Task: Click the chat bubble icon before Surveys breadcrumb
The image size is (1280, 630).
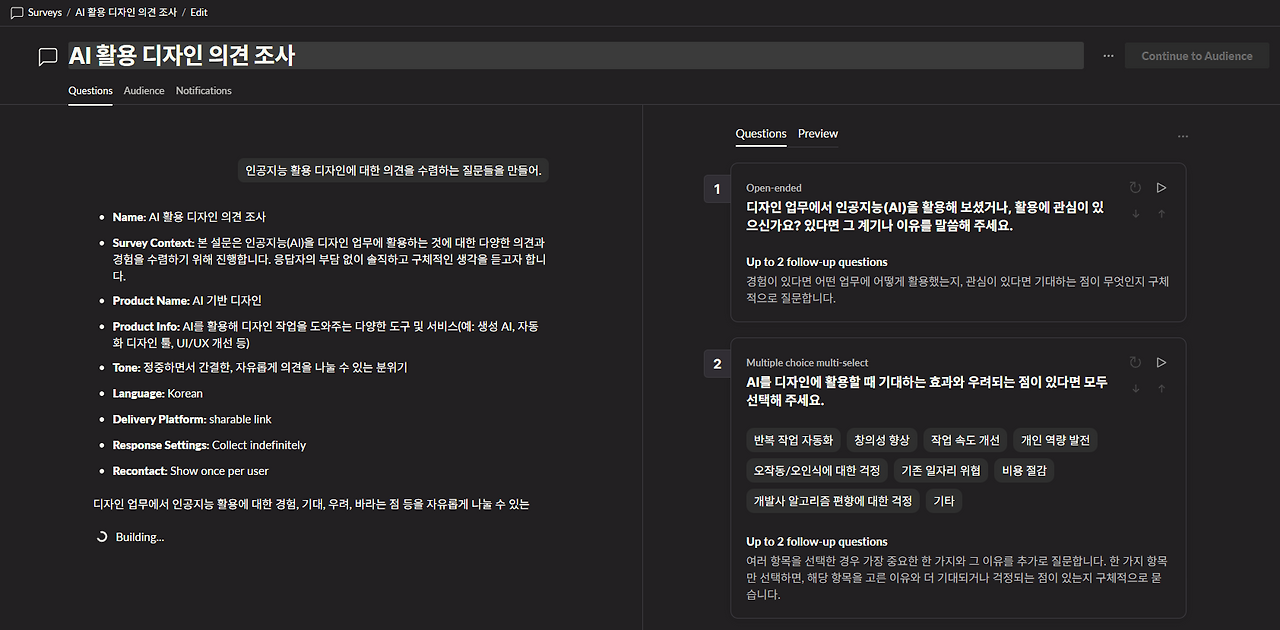Action: click(x=16, y=12)
